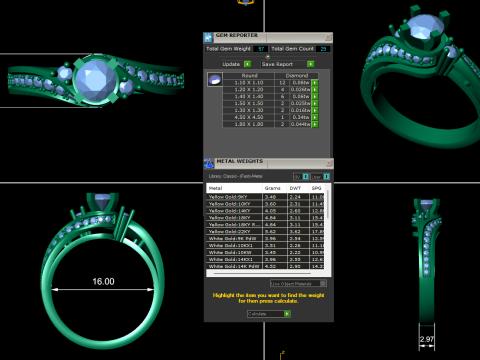Screen dimensions: 480x360
Task: Click the green Calculate arrow icon
Action: pyautogui.click(x=287, y=314)
